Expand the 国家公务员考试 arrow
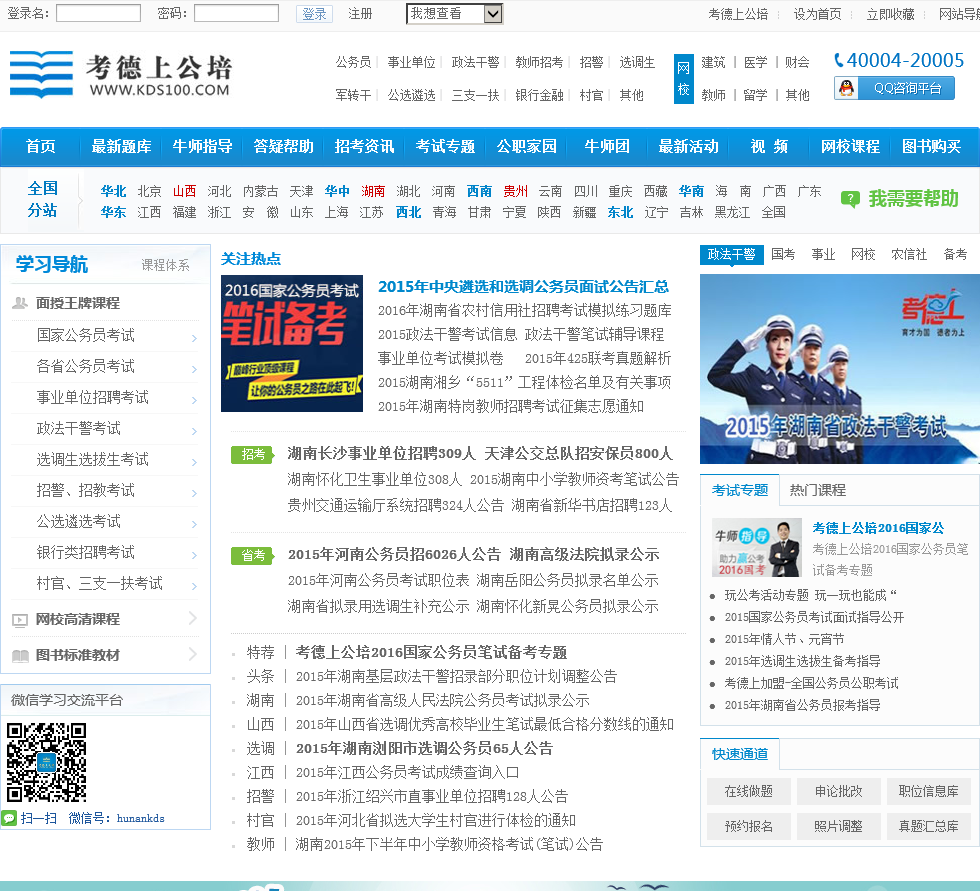Screen dimensions: 980x891 [x=194, y=338]
